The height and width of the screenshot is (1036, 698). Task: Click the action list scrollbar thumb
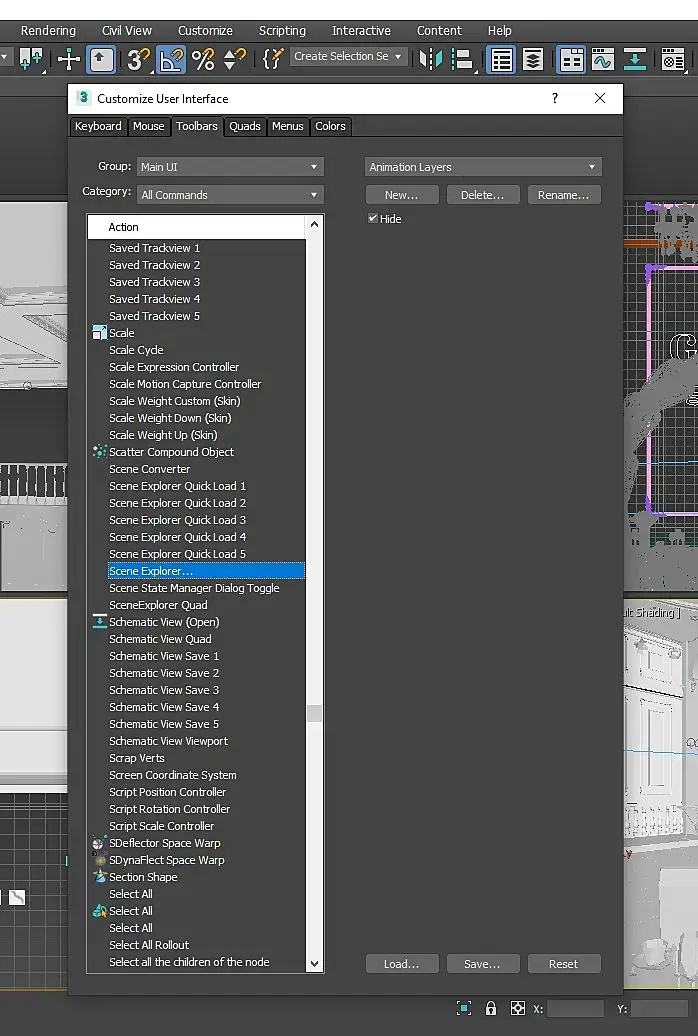pos(315,714)
